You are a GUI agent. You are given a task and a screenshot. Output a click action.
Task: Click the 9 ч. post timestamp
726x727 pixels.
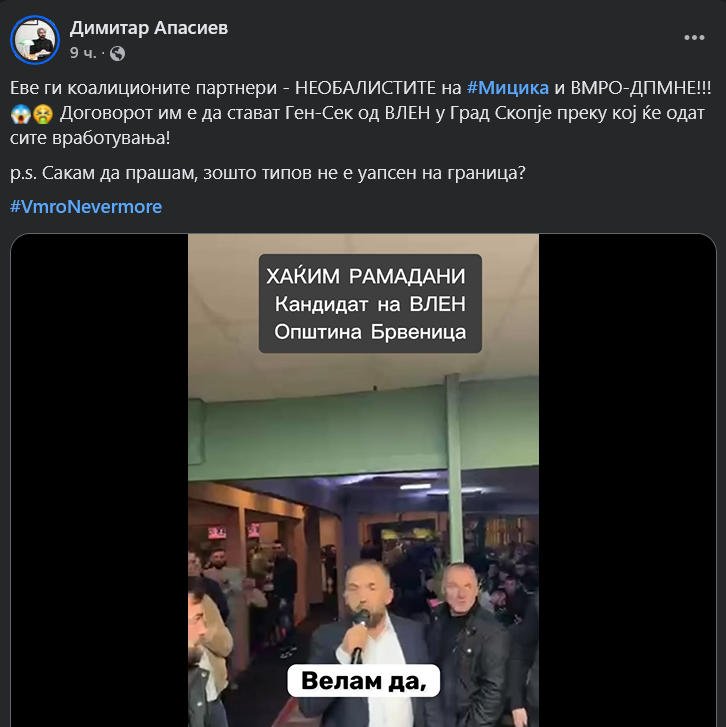83,53
